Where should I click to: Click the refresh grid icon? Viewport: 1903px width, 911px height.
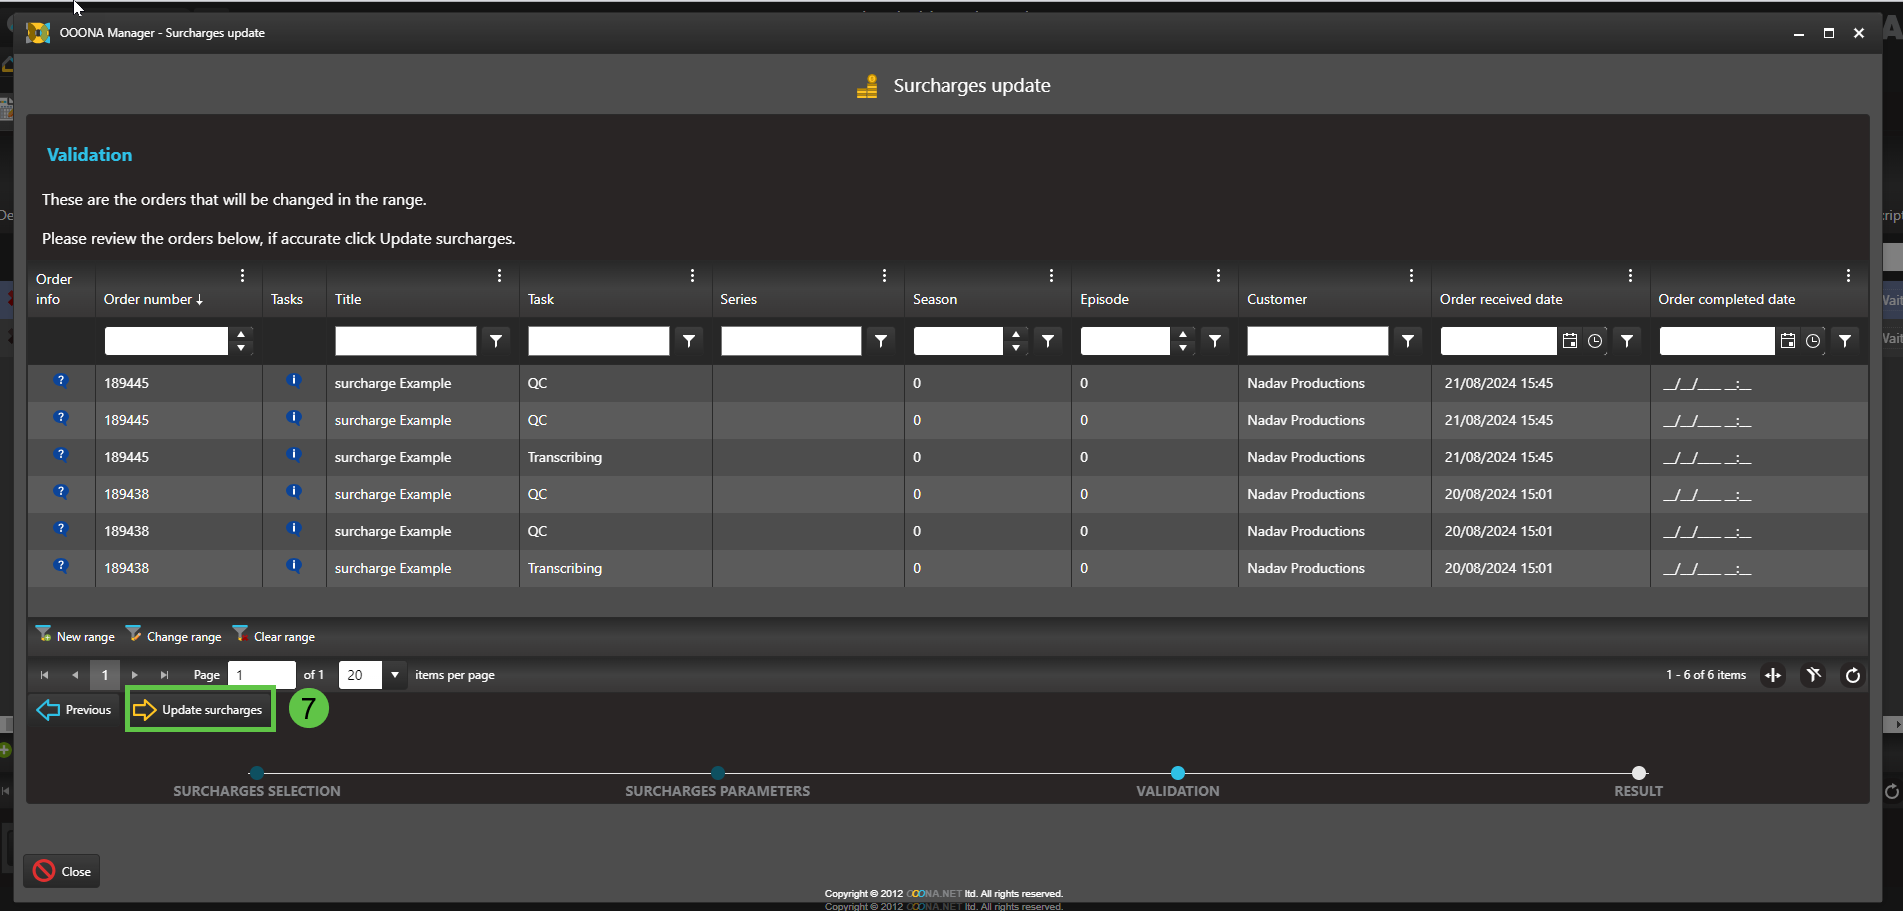(1852, 675)
